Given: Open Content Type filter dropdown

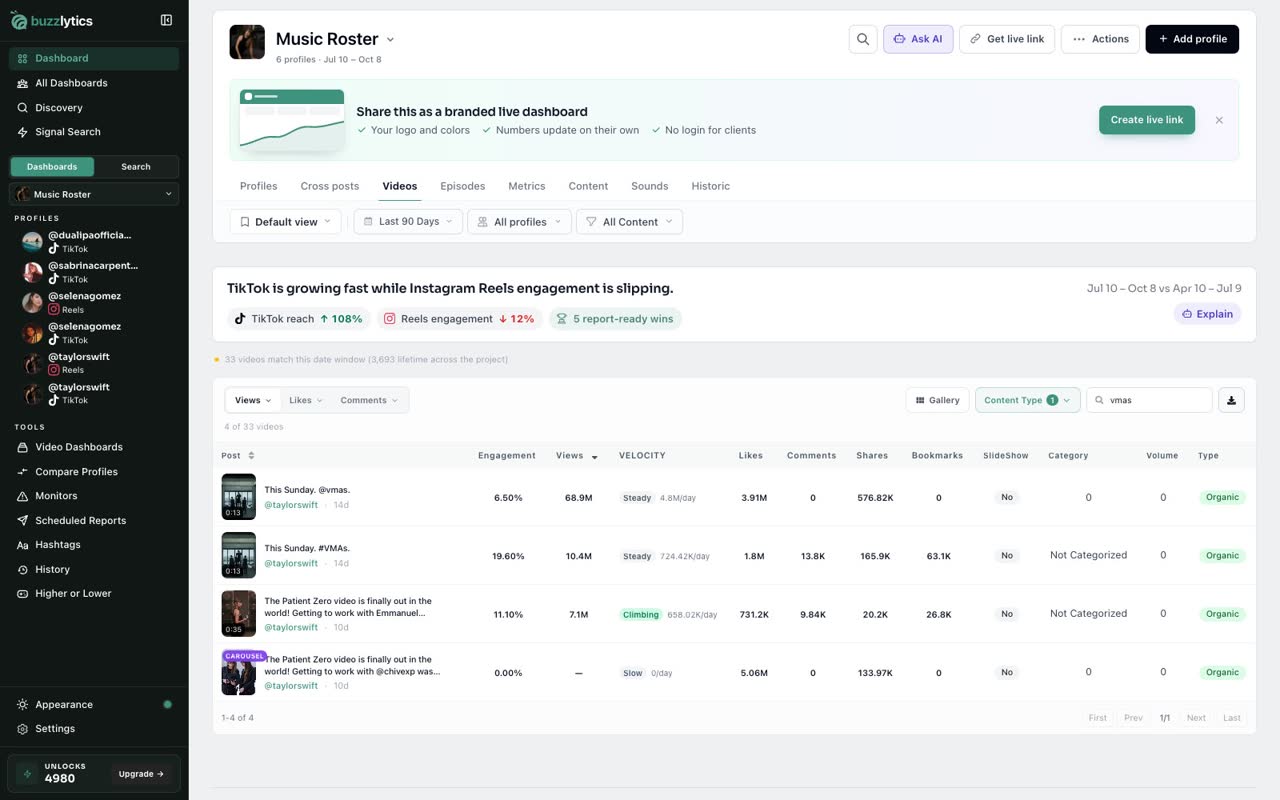Looking at the screenshot, I should (1028, 400).
